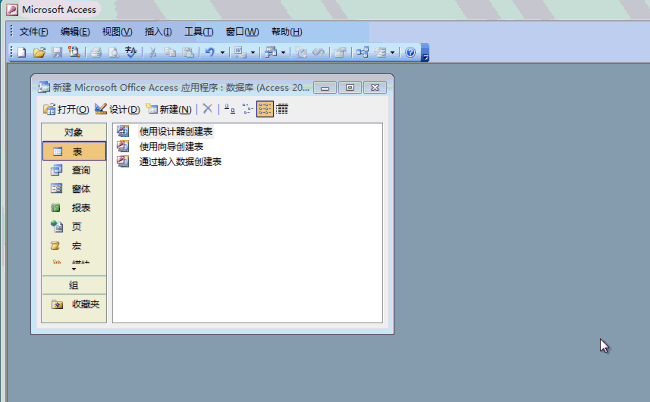Image resolution: width=650 pixels, height=402 pixels.
Task: Click the Open file folder icon
Action: click(39, 53)
